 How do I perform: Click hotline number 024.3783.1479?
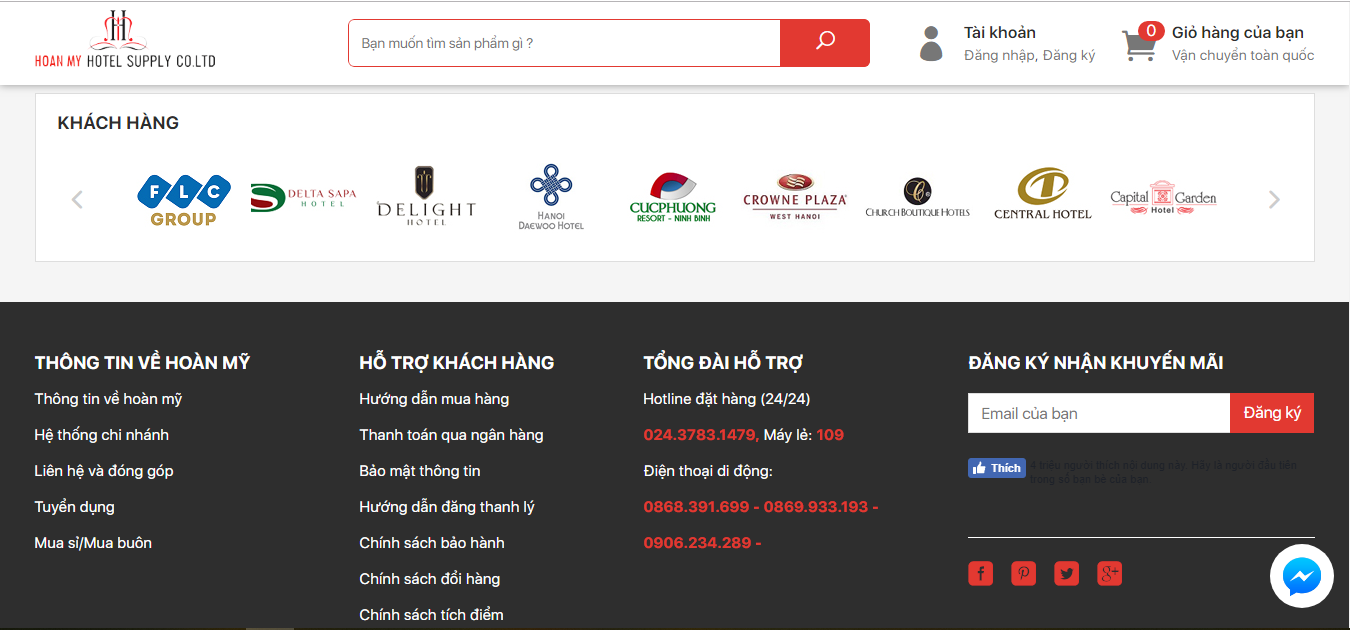coord(700,435)
